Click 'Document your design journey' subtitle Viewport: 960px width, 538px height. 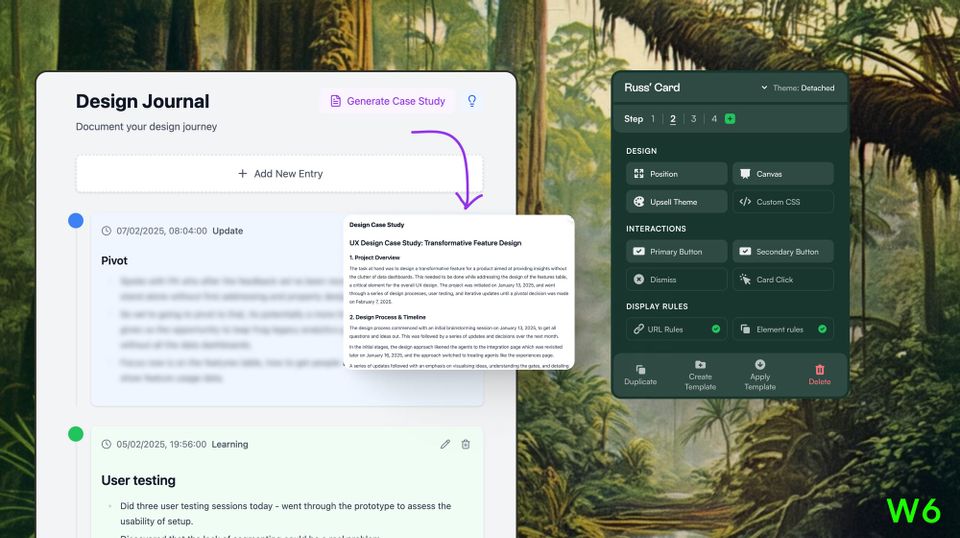click(x=146, y=127)
